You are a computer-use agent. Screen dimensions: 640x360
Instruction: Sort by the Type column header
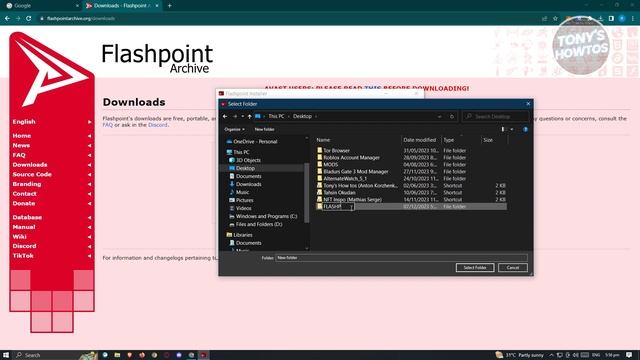pyautogui.click(x=449, y=140)
